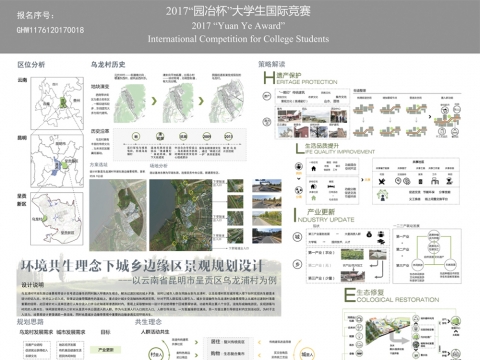Screen dimensions: 480x360
Task: Click the clock icon beside the gear icon
Action: 398,181
